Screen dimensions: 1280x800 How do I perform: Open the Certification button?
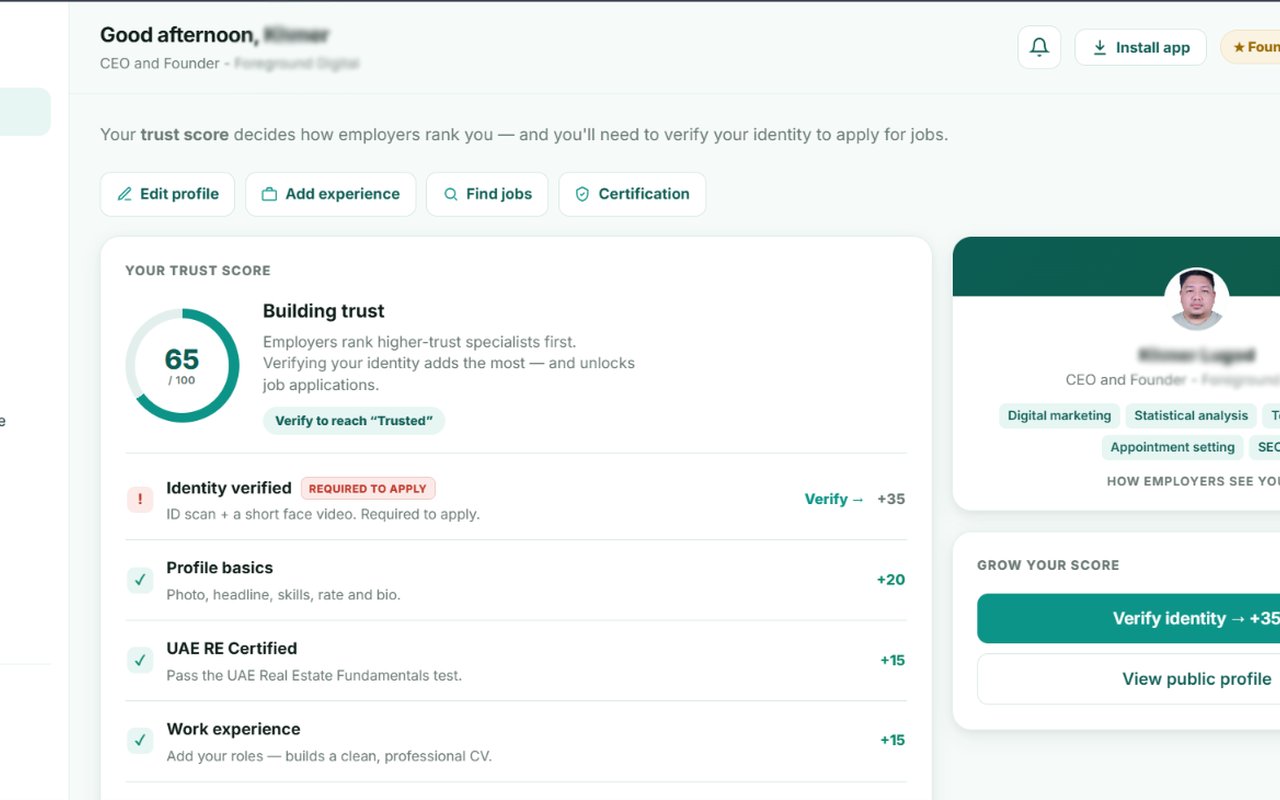point(632,194)
